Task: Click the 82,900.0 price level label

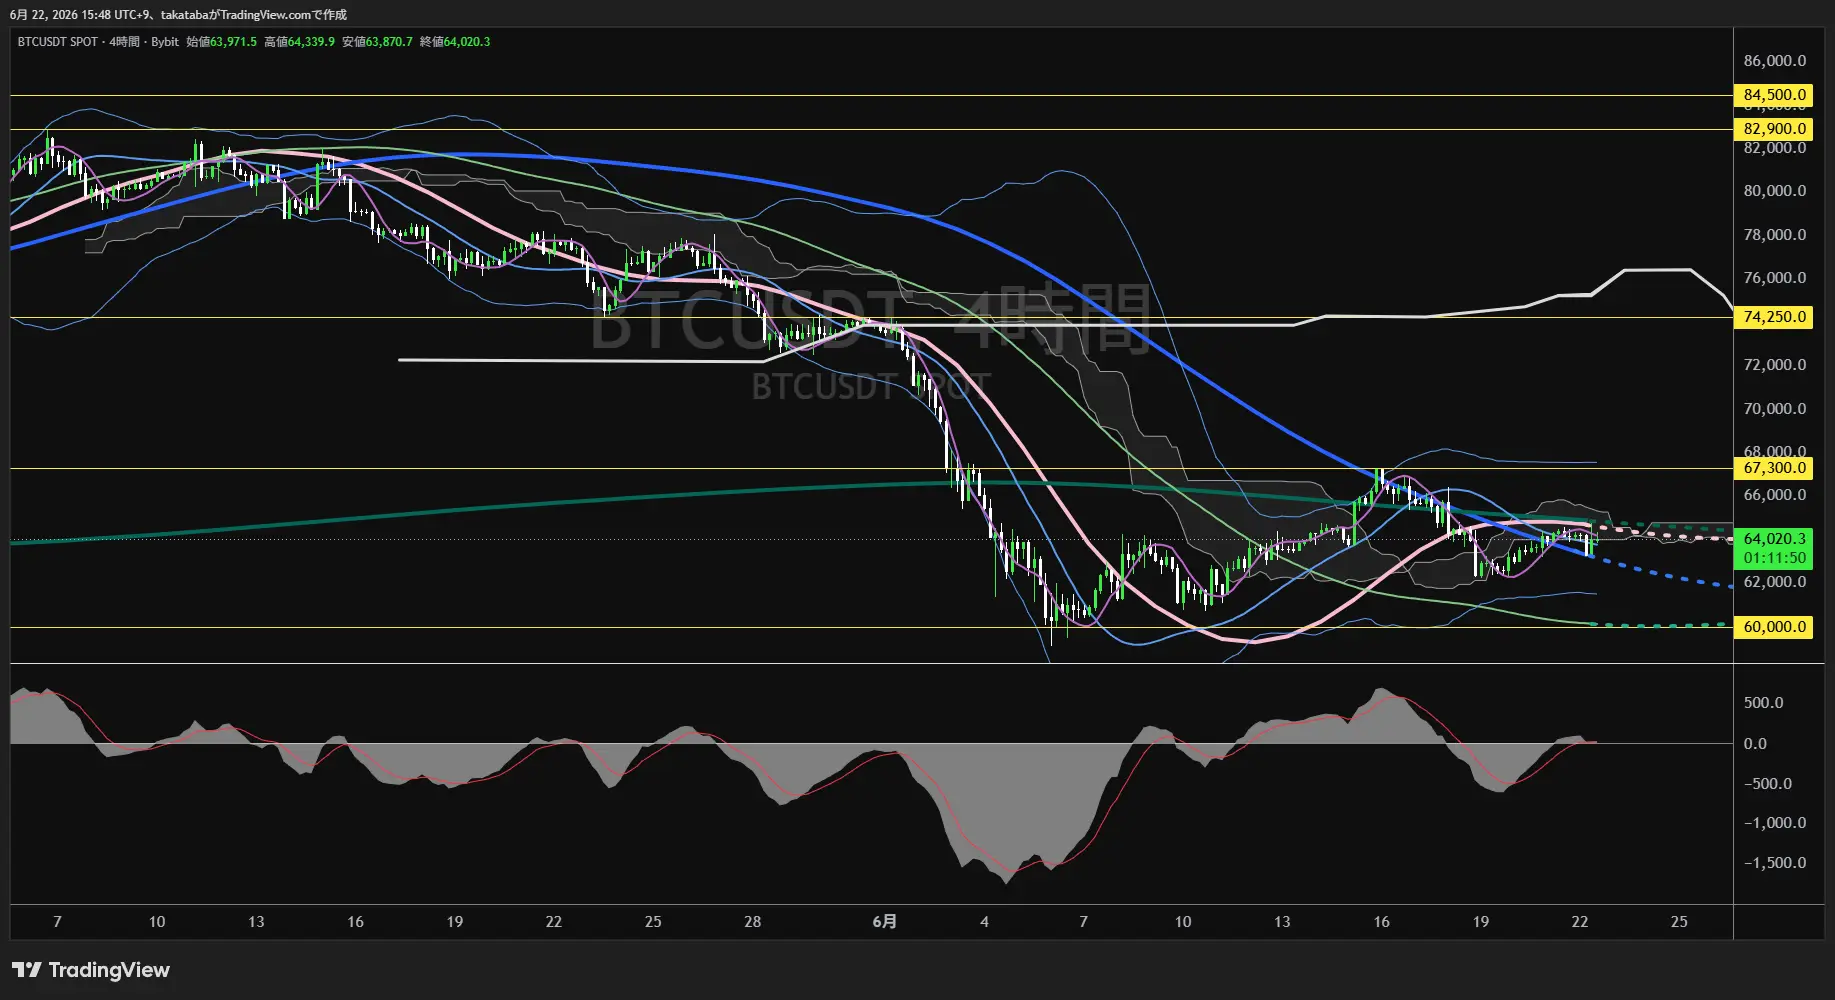Action: click(1774, 129)
